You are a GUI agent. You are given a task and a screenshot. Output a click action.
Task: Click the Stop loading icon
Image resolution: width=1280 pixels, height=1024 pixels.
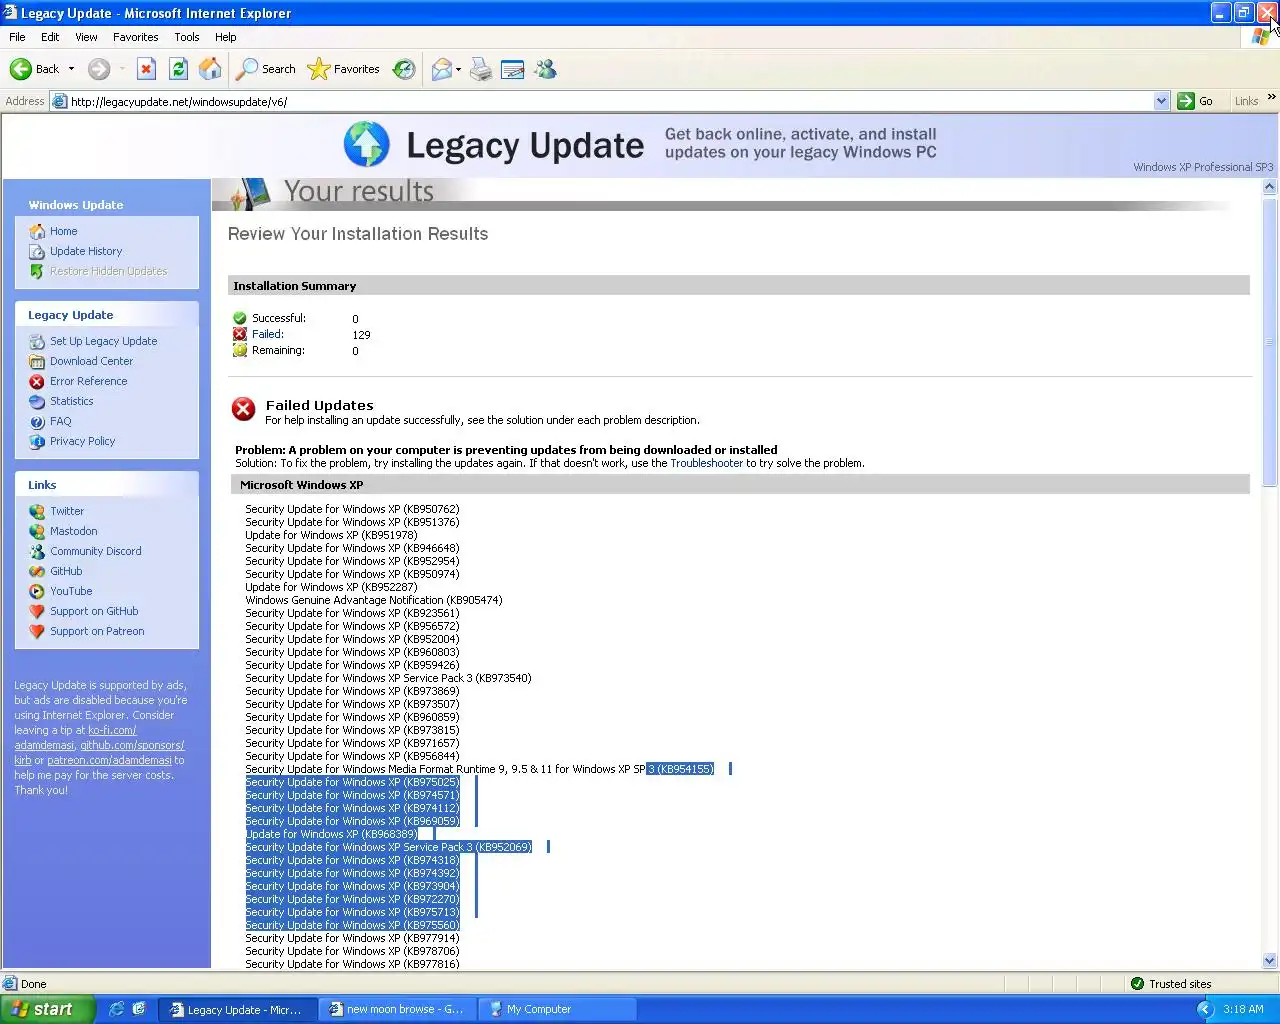pyautogui.click(x=146, y=69)
